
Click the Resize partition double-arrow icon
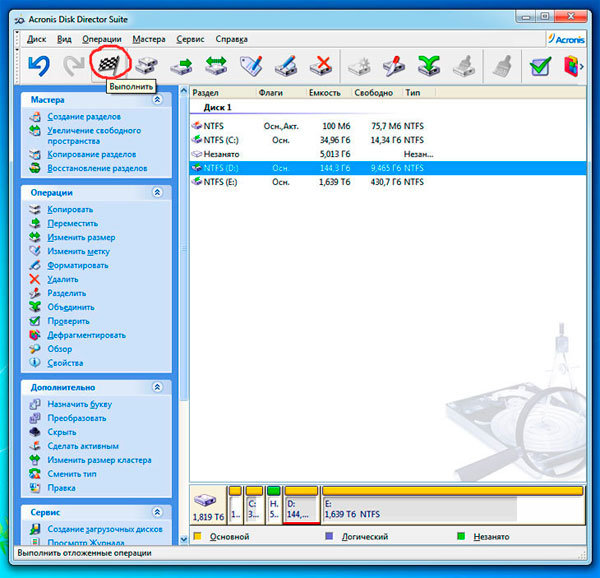click(216, 66)
